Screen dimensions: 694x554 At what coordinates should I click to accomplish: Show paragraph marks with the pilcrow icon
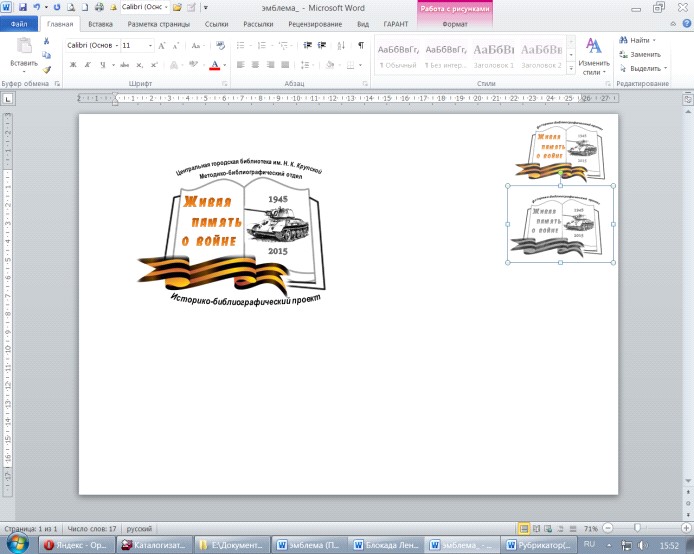pyautogui.click(x=361, y=46)
